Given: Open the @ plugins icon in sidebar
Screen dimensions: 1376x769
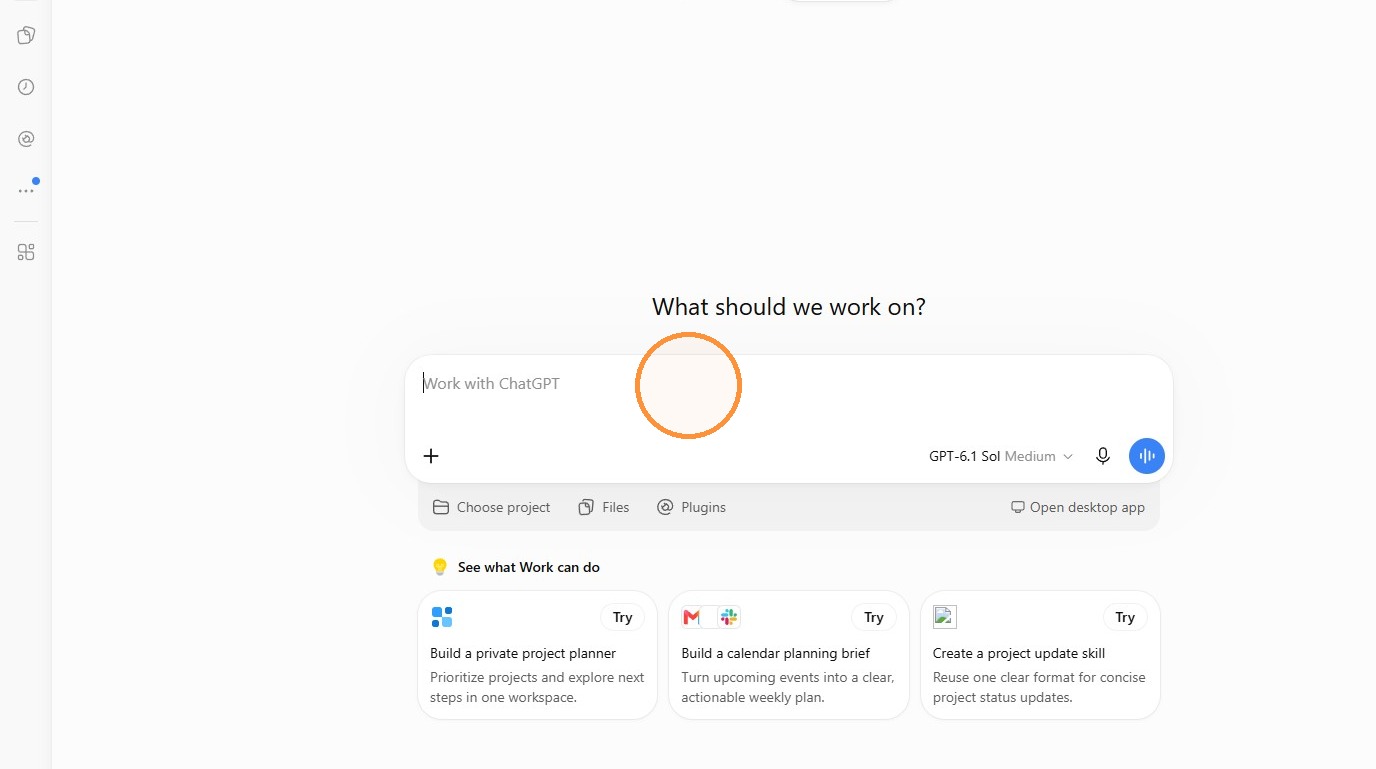Looking at the screenshot, I should (26, 139).
